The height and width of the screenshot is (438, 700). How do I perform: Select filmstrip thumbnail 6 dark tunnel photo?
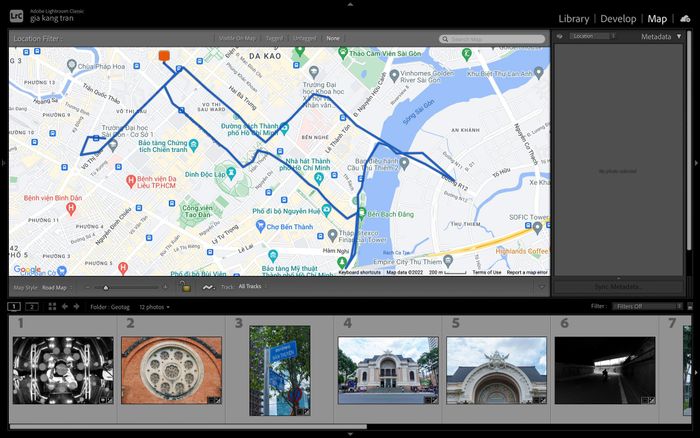(x=605, y=371)
